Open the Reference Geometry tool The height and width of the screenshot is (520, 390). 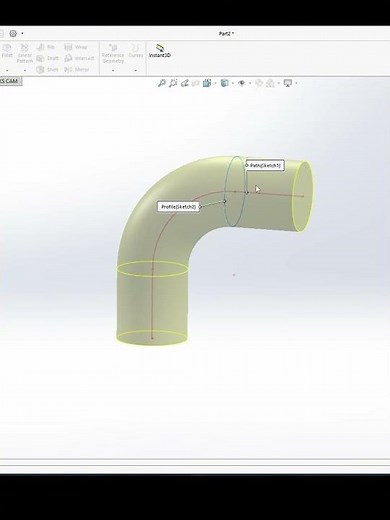pyautogui.click(x=113, y=54)
